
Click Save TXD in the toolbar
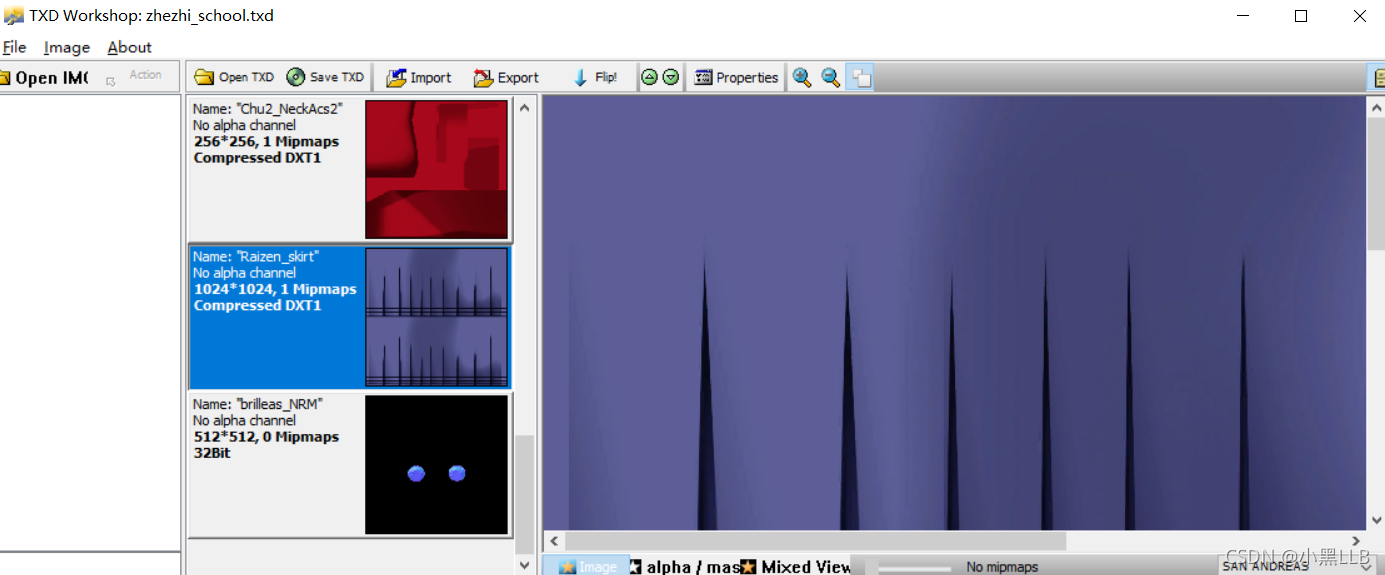(x=325, y=77)
